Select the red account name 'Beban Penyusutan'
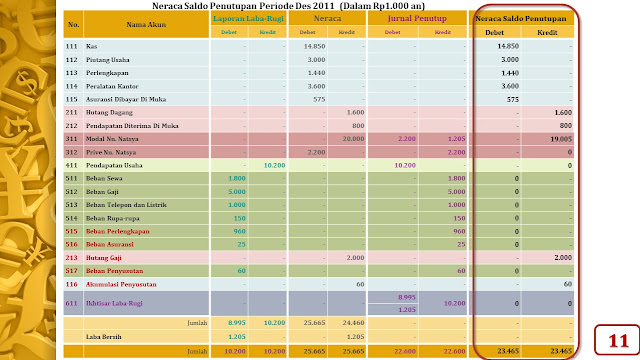The image size is (640, 360). 115,271
